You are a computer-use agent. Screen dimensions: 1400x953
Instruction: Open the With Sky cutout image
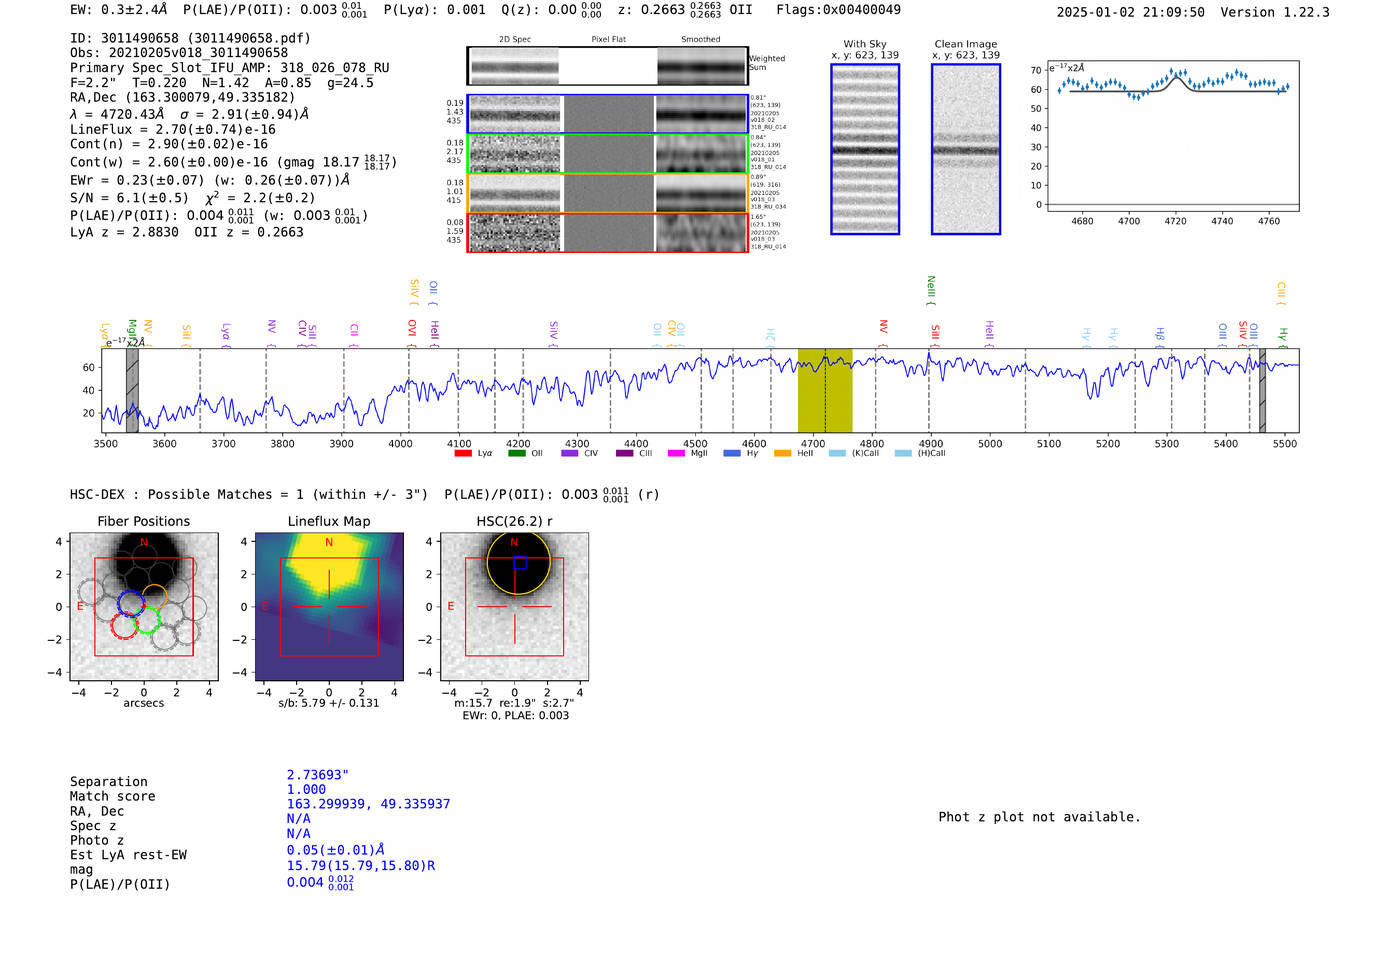click(865, 149)
